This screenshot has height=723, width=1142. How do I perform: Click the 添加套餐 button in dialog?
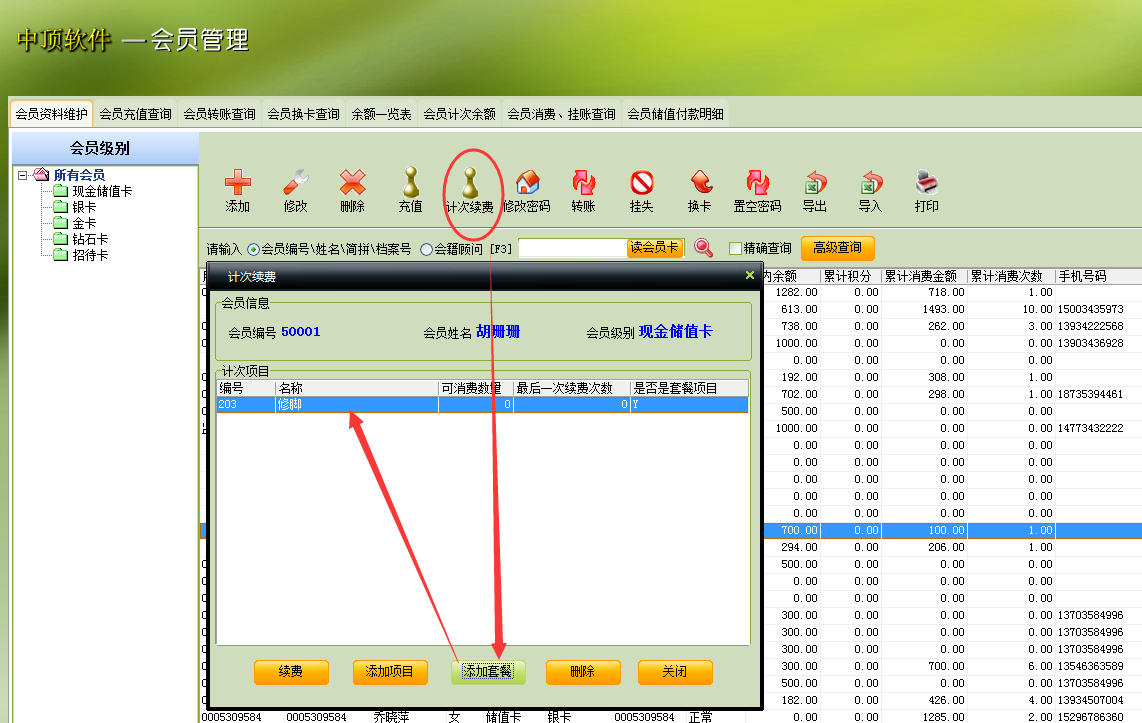click(x=488, y=671)
